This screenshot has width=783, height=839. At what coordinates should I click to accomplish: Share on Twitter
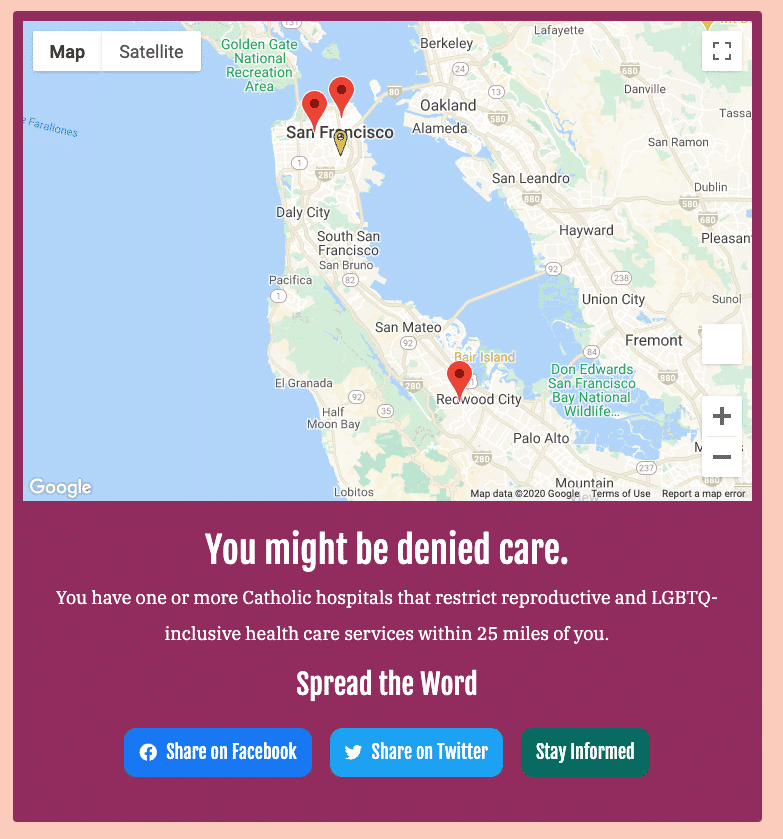pyautogui.click(x=416, y=752)
